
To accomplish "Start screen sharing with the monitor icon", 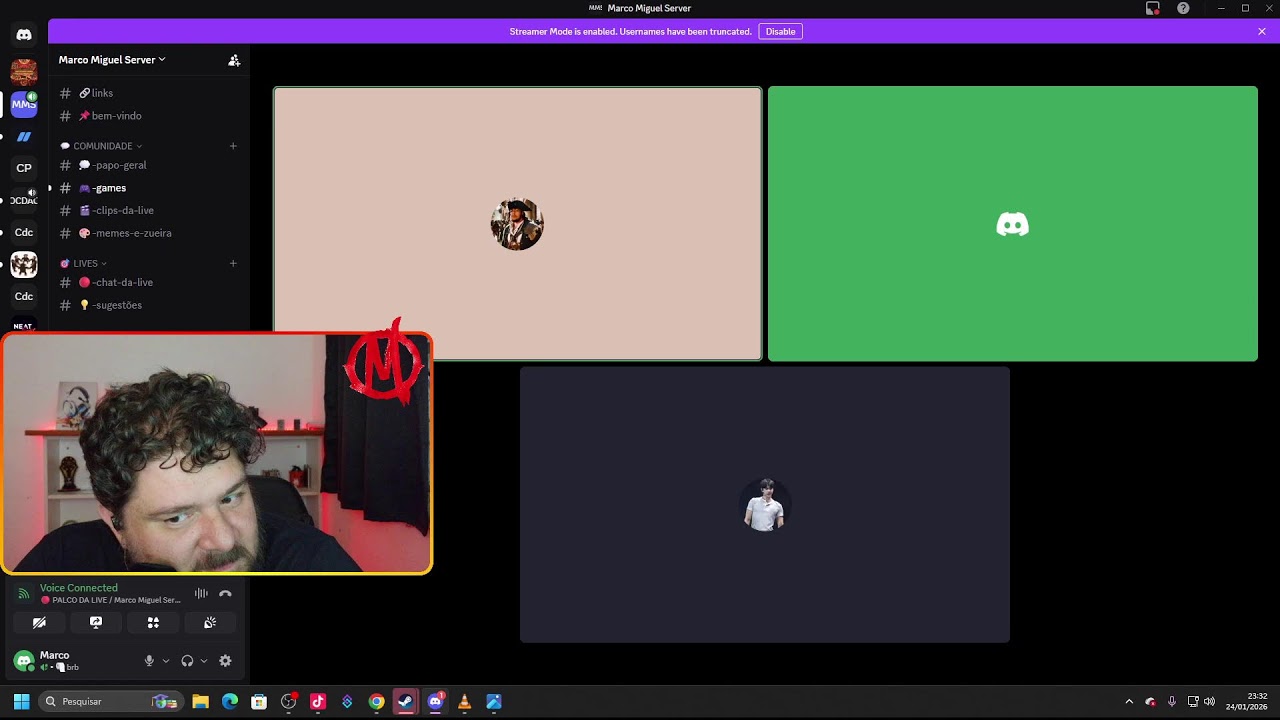I will (x=96, y=622).
